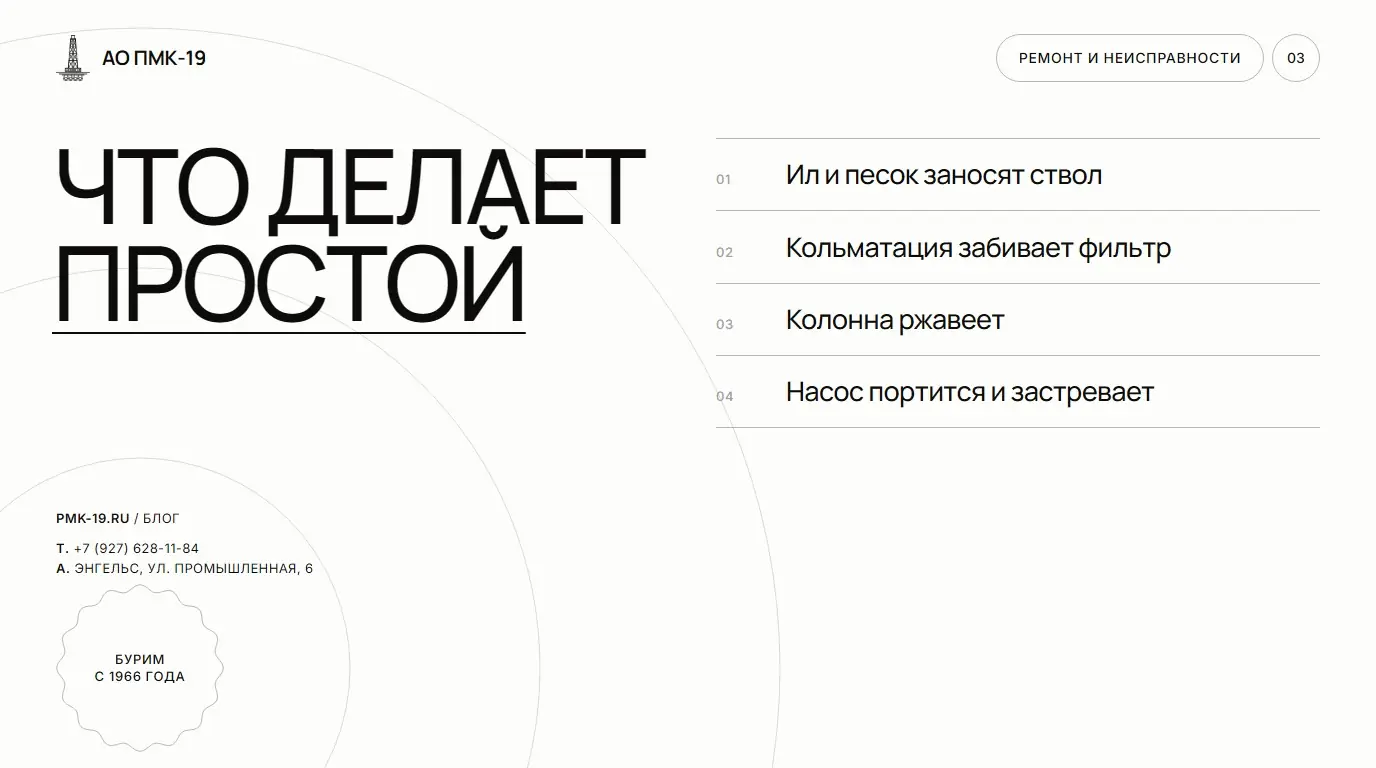This screenshot has width=1376, height=768.
Task: Open the Ремонт и неисправности category pill
Action: click(x=1130, y=58)
